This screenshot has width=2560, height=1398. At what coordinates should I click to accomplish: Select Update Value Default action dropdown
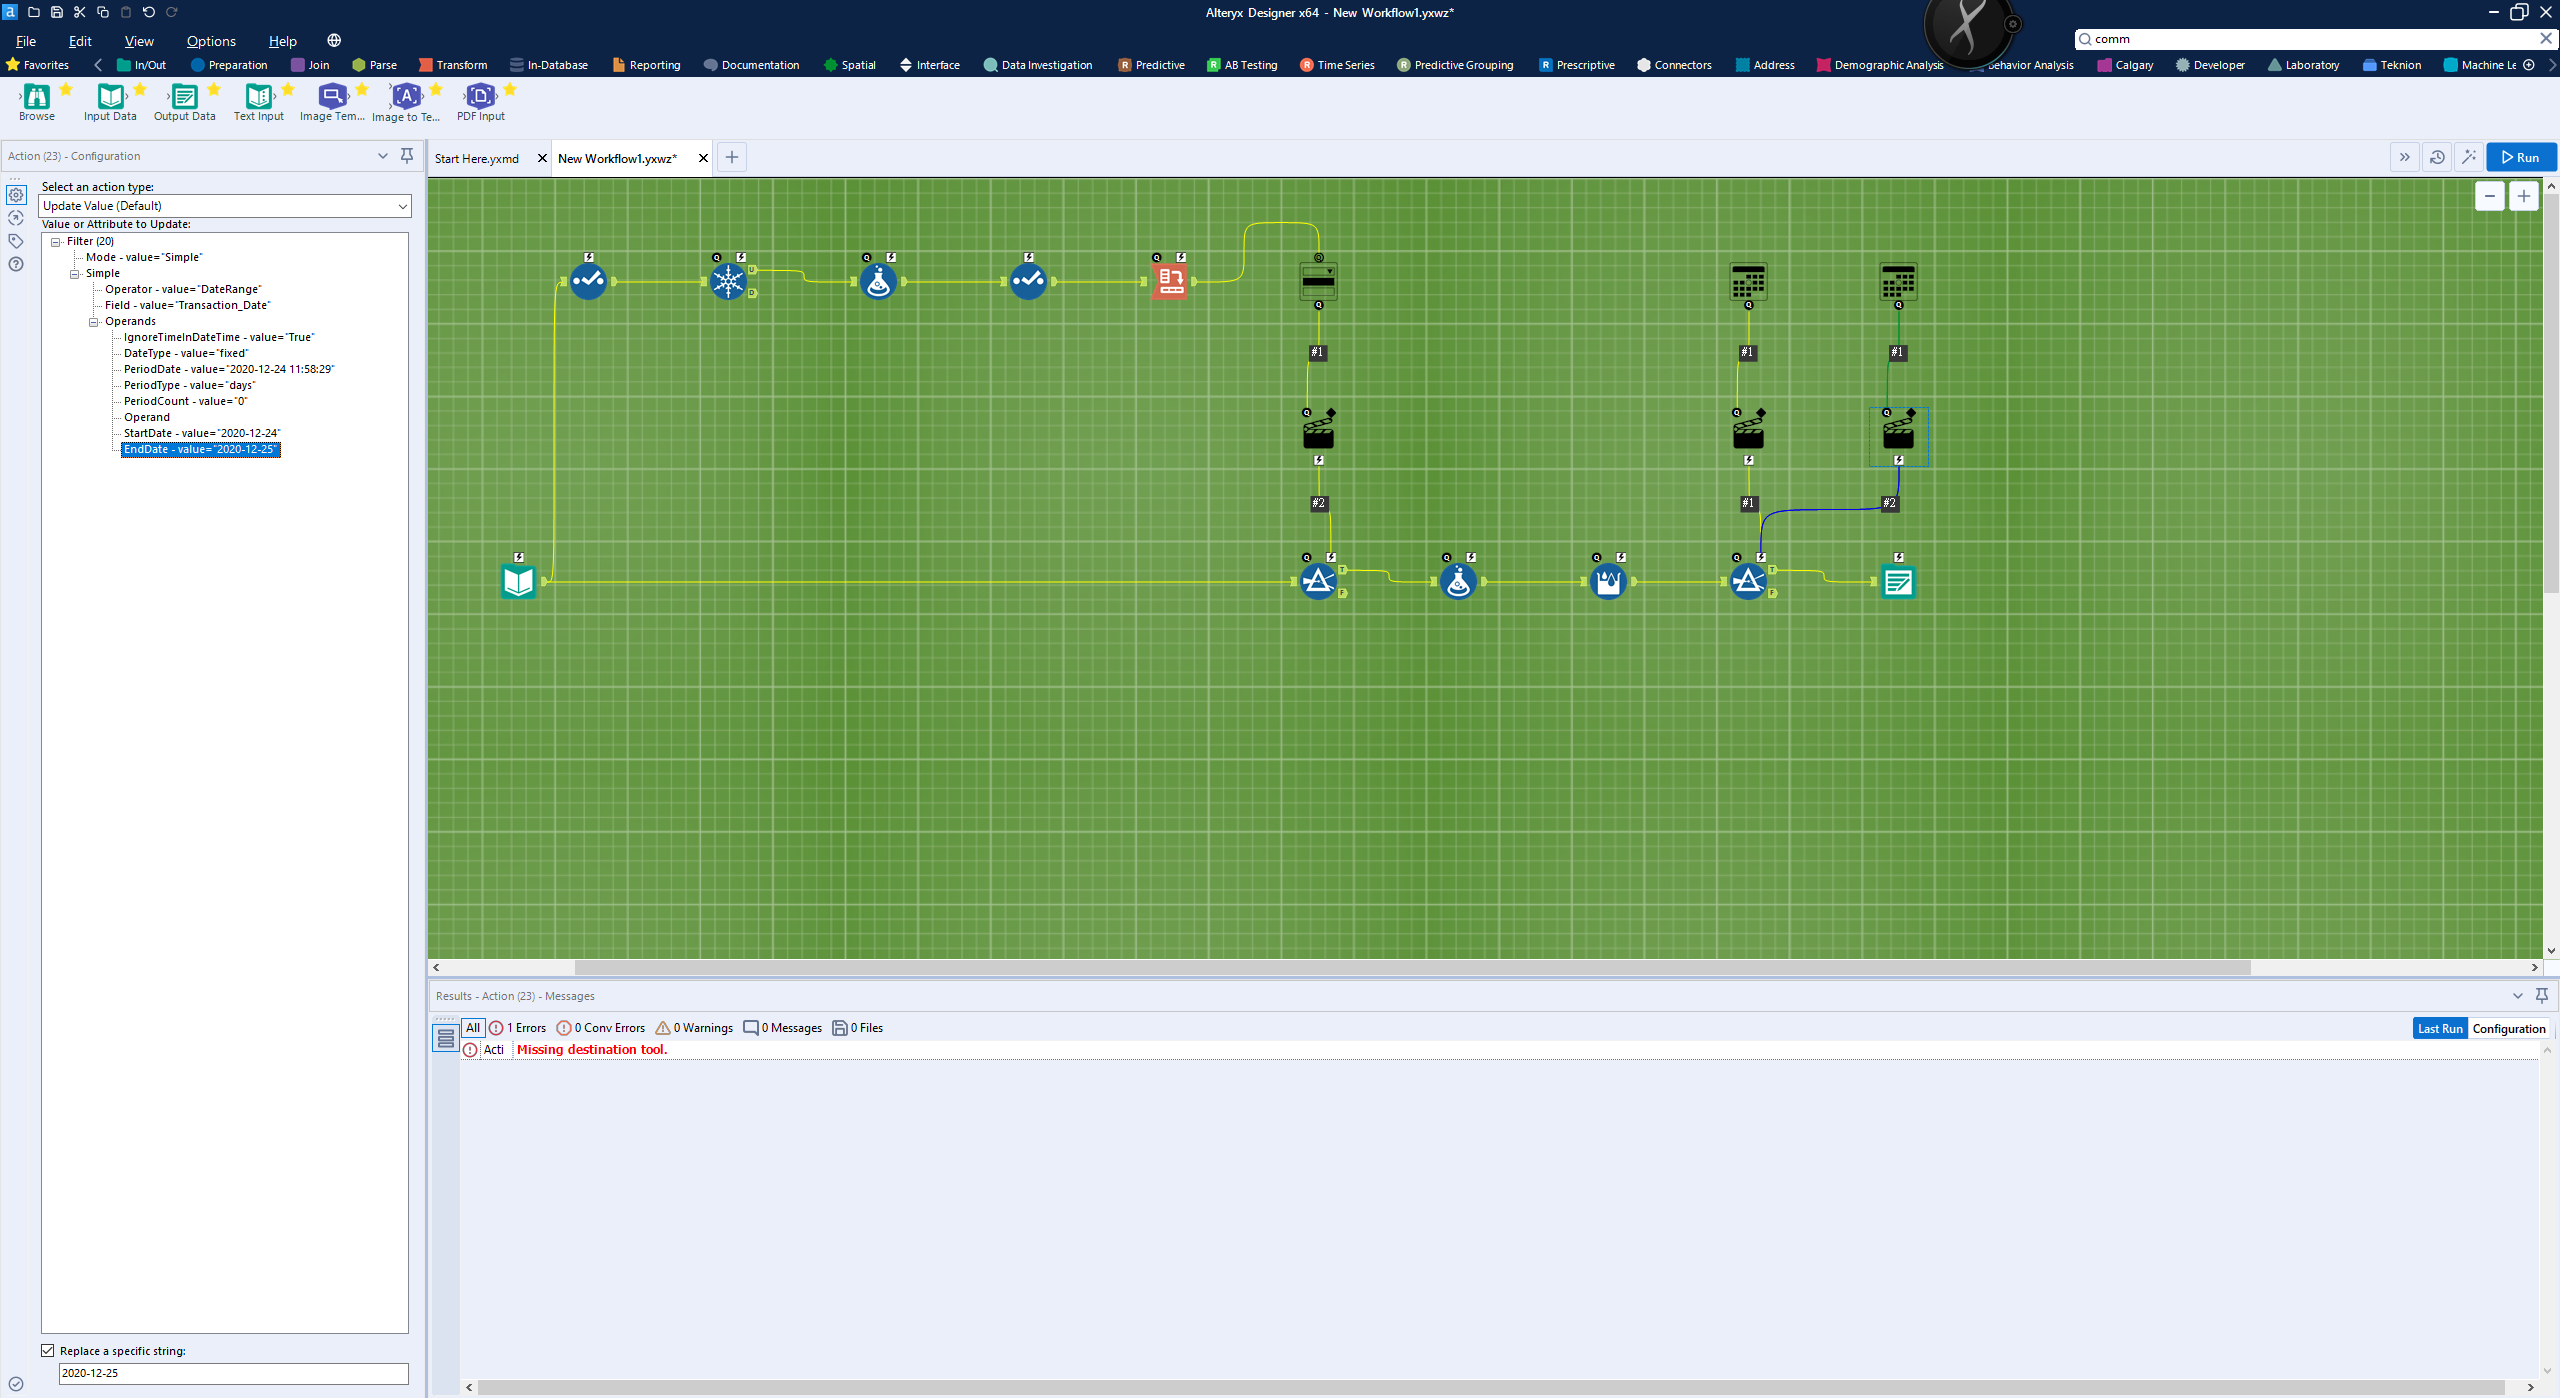click(224, 205)
